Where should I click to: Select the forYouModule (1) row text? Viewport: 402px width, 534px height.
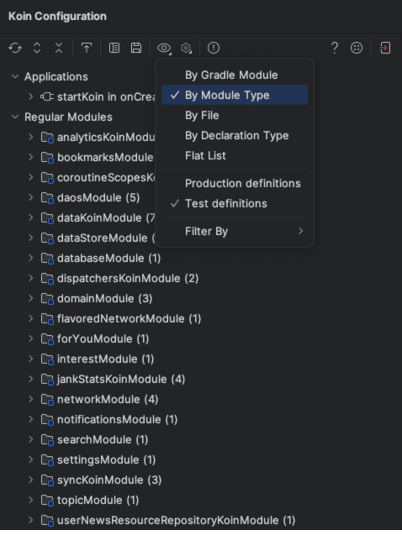click(x=103, y=339)
